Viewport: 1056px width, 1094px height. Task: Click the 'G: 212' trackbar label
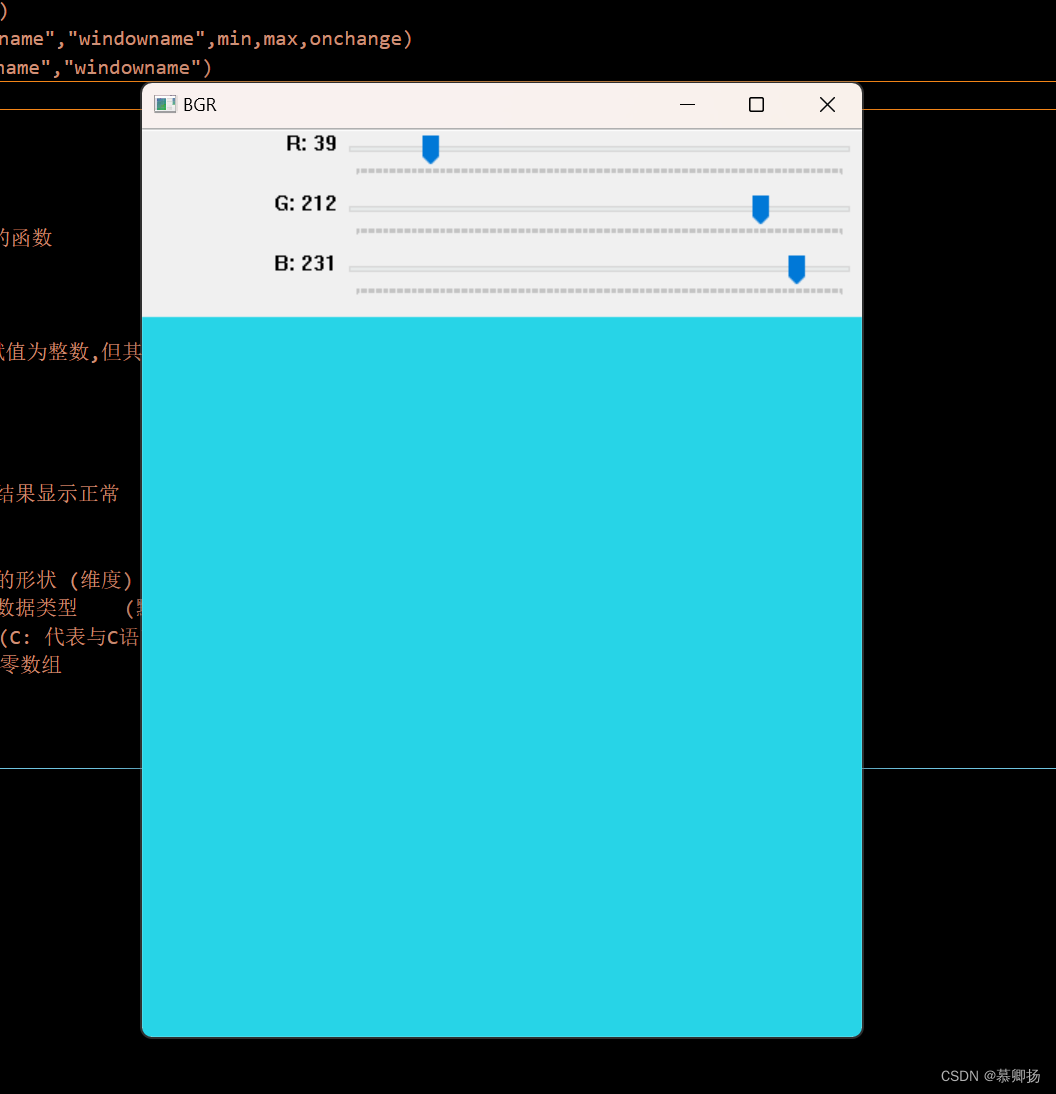(x=306, y=204)
